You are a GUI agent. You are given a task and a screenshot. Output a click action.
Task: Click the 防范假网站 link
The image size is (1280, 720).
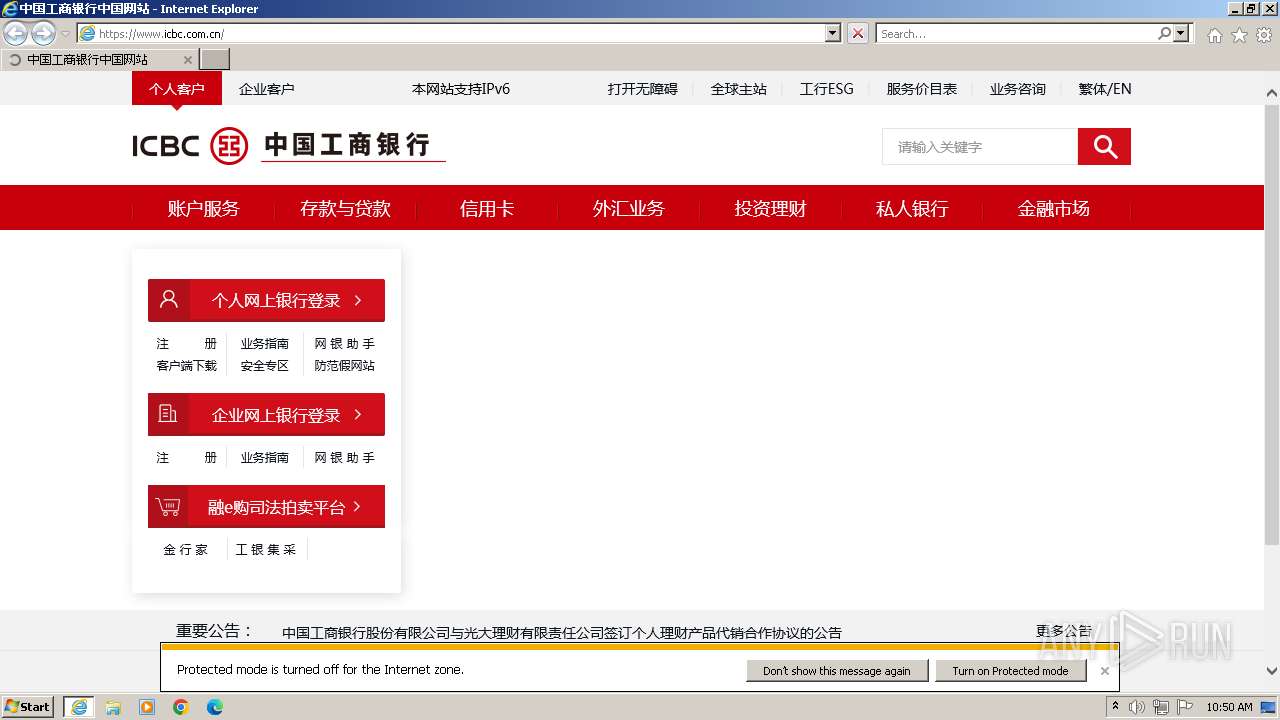[x=345, y=366]
